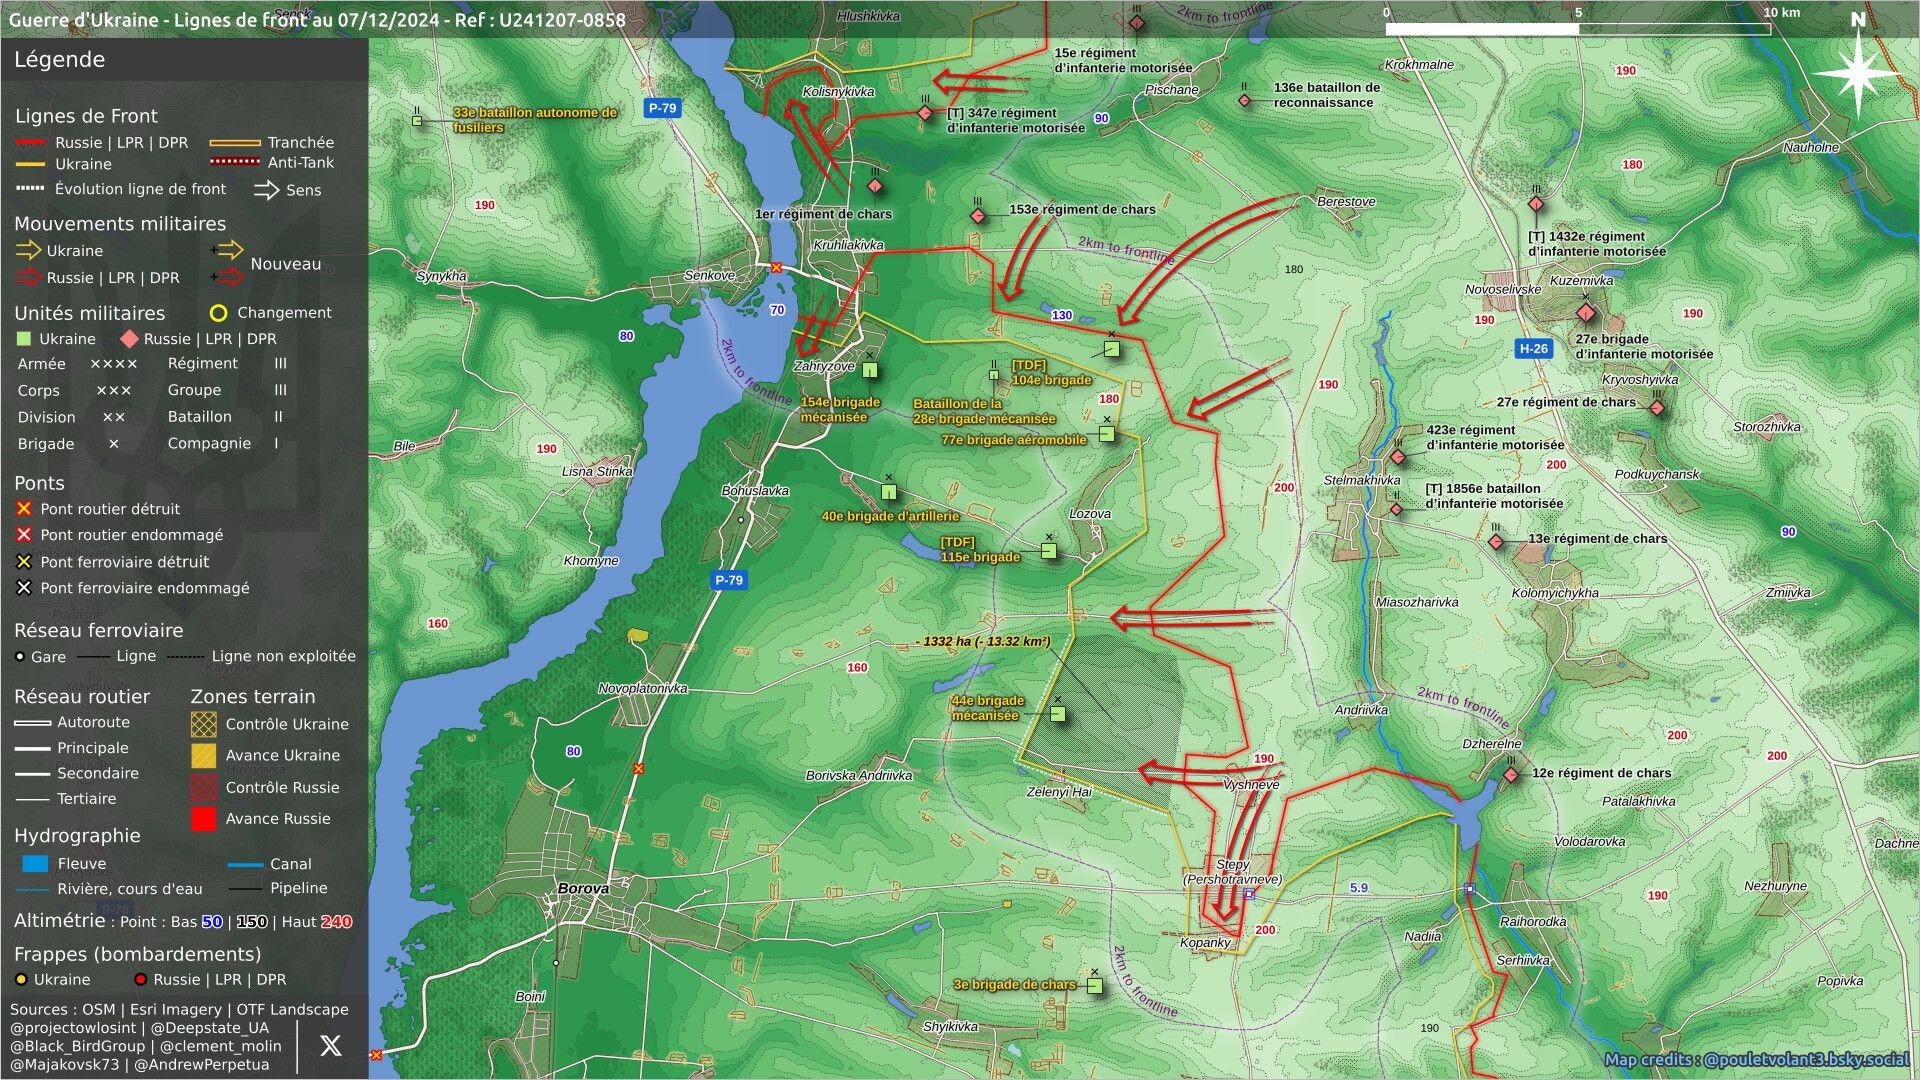
Task: Click the 40e brigade d'artillerie unit square
Action: [x=889, y=491]
